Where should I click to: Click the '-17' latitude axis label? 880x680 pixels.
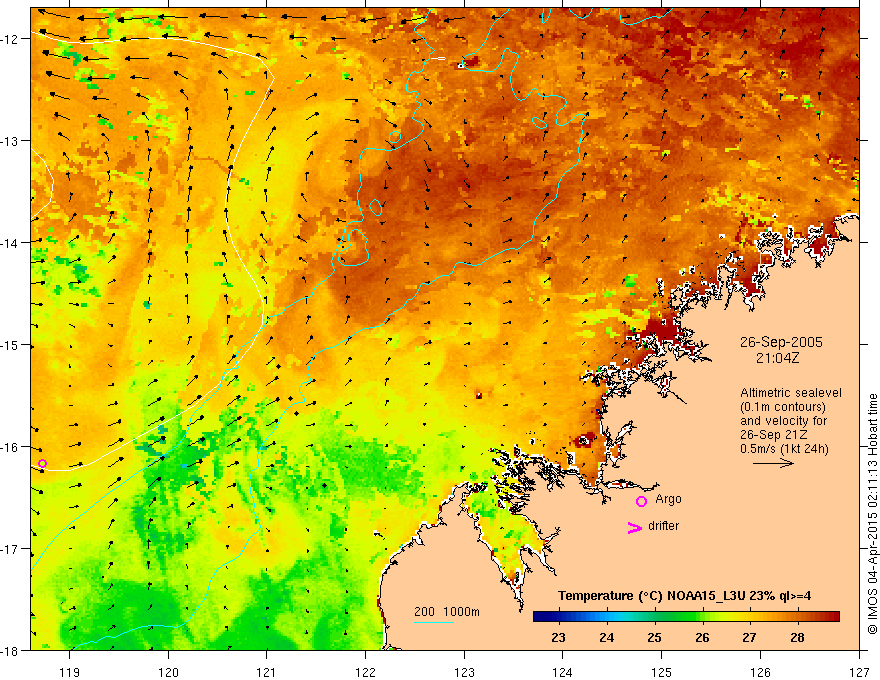click(x=11, y=549)
